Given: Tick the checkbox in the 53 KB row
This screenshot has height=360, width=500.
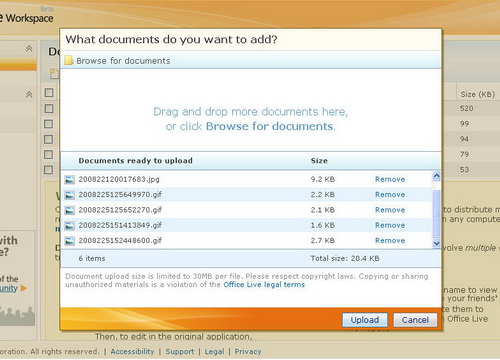Looking at the screenshot, I should [49, 170].
